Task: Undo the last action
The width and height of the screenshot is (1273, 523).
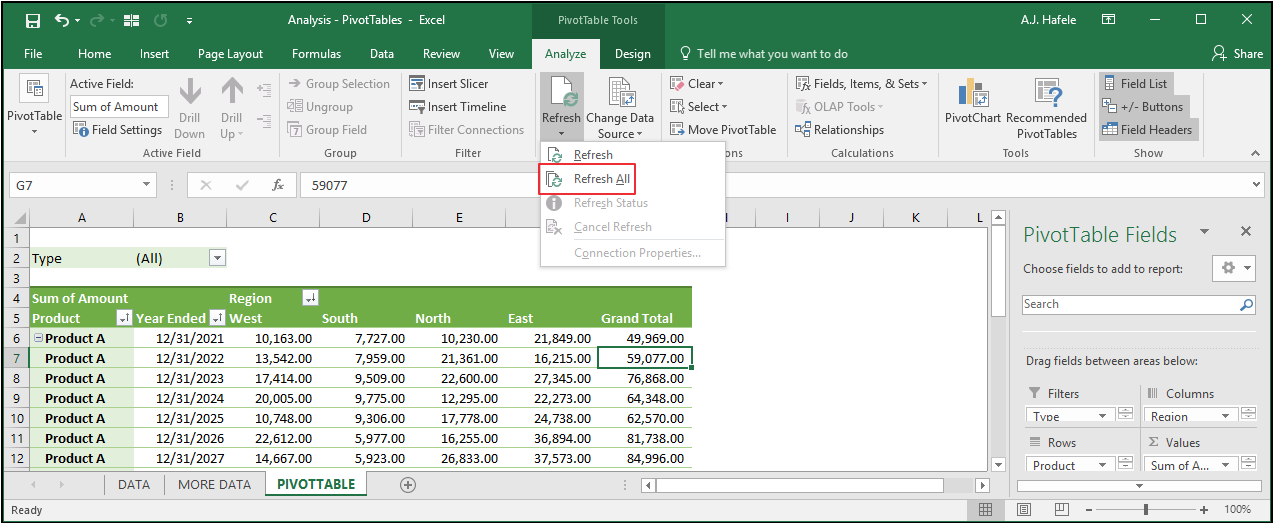Action: 63,20
